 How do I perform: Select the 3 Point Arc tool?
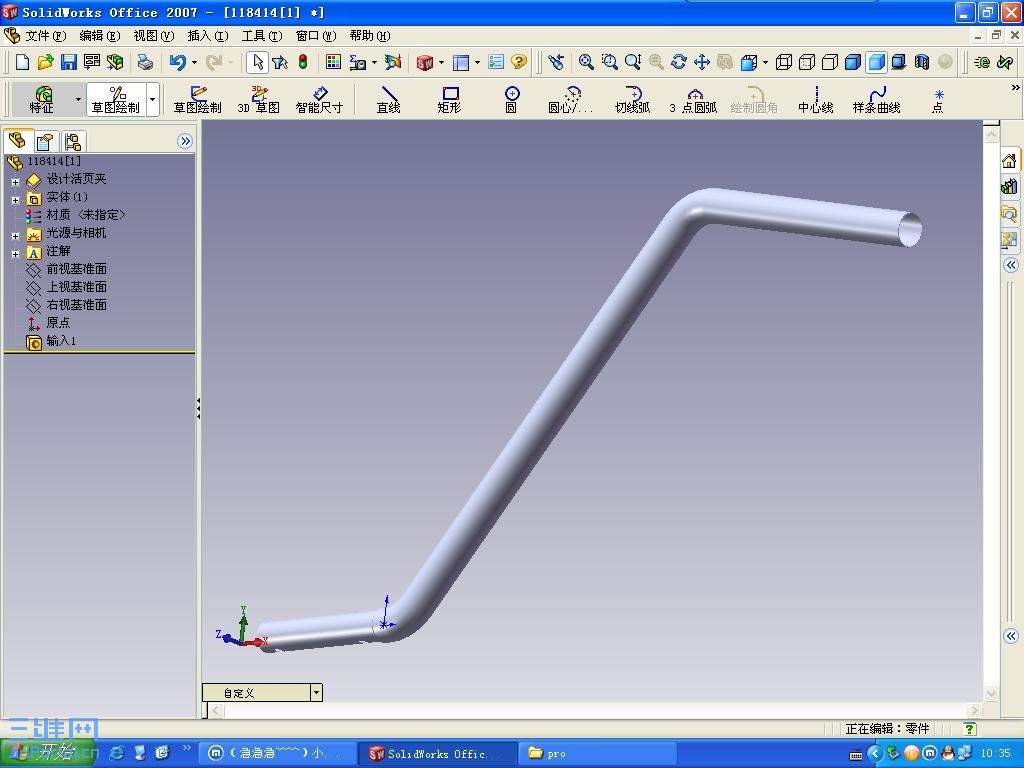pyautogui.click(x=693, y=99)
